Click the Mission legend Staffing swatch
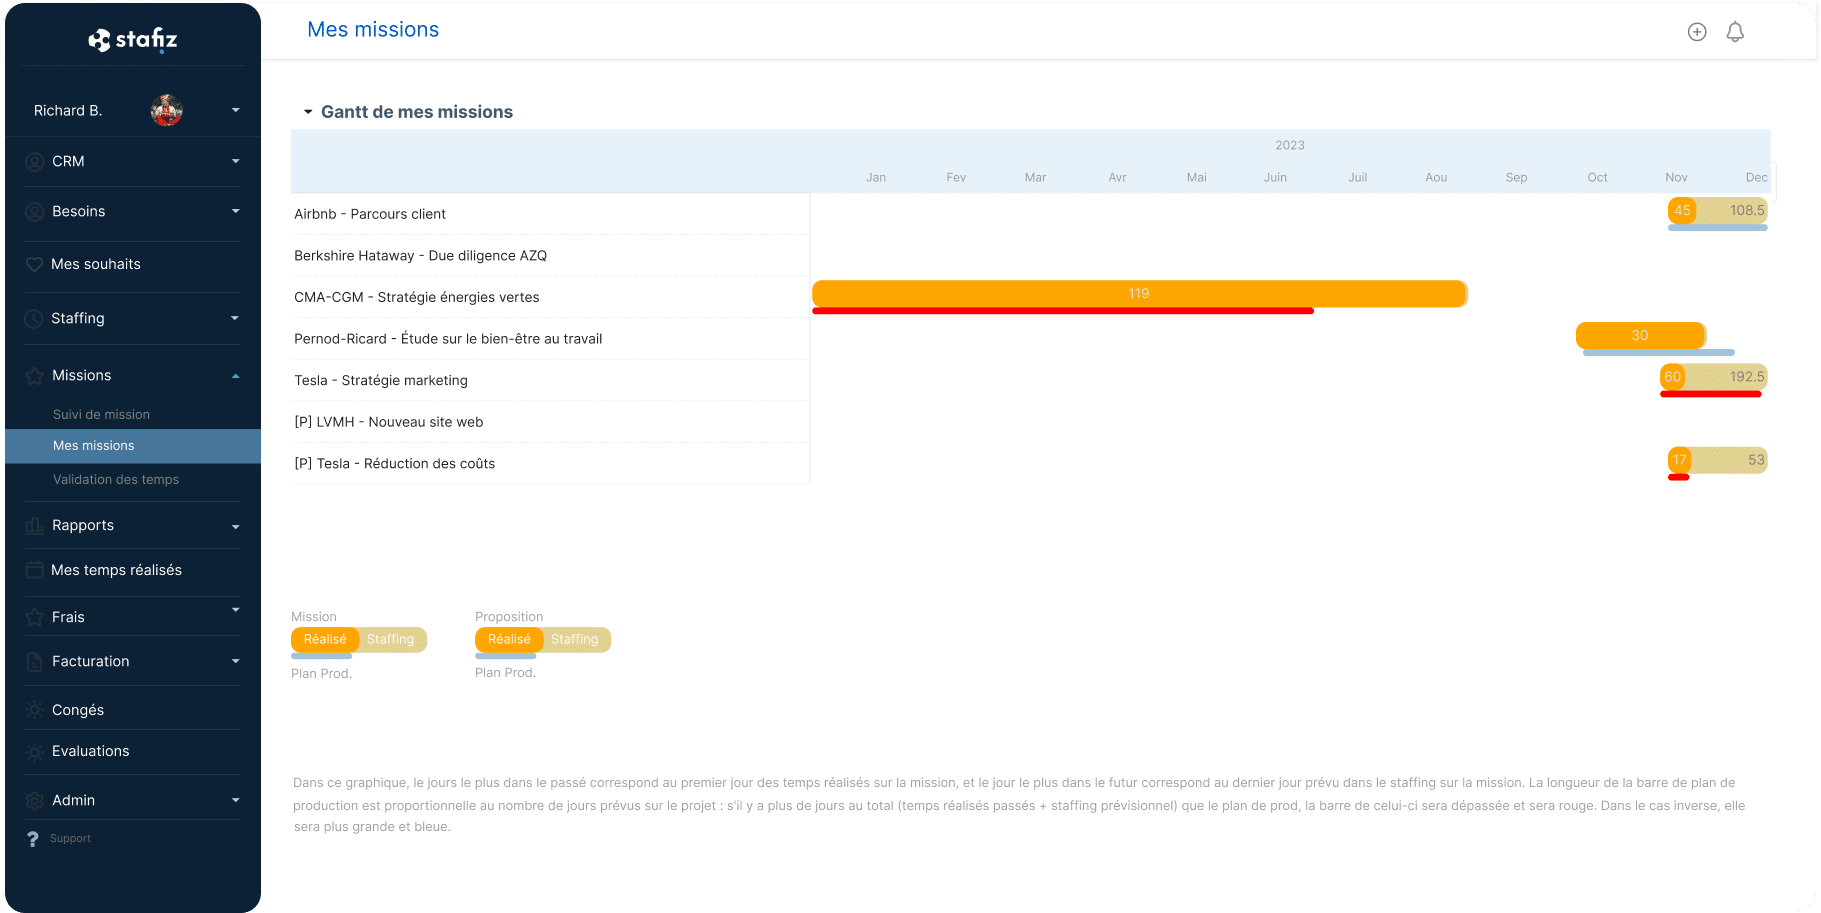1821x913 pixels. [391, 640]
